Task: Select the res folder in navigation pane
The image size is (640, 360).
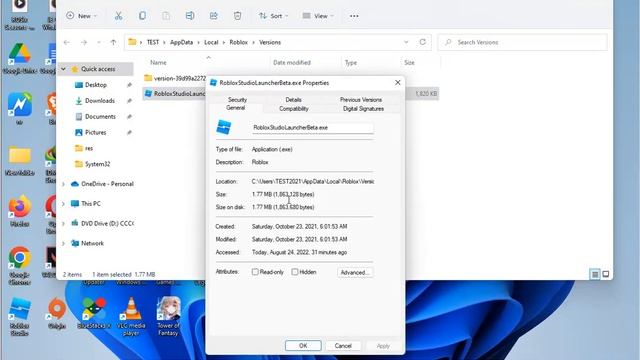Action: click(x=89, y=148)
